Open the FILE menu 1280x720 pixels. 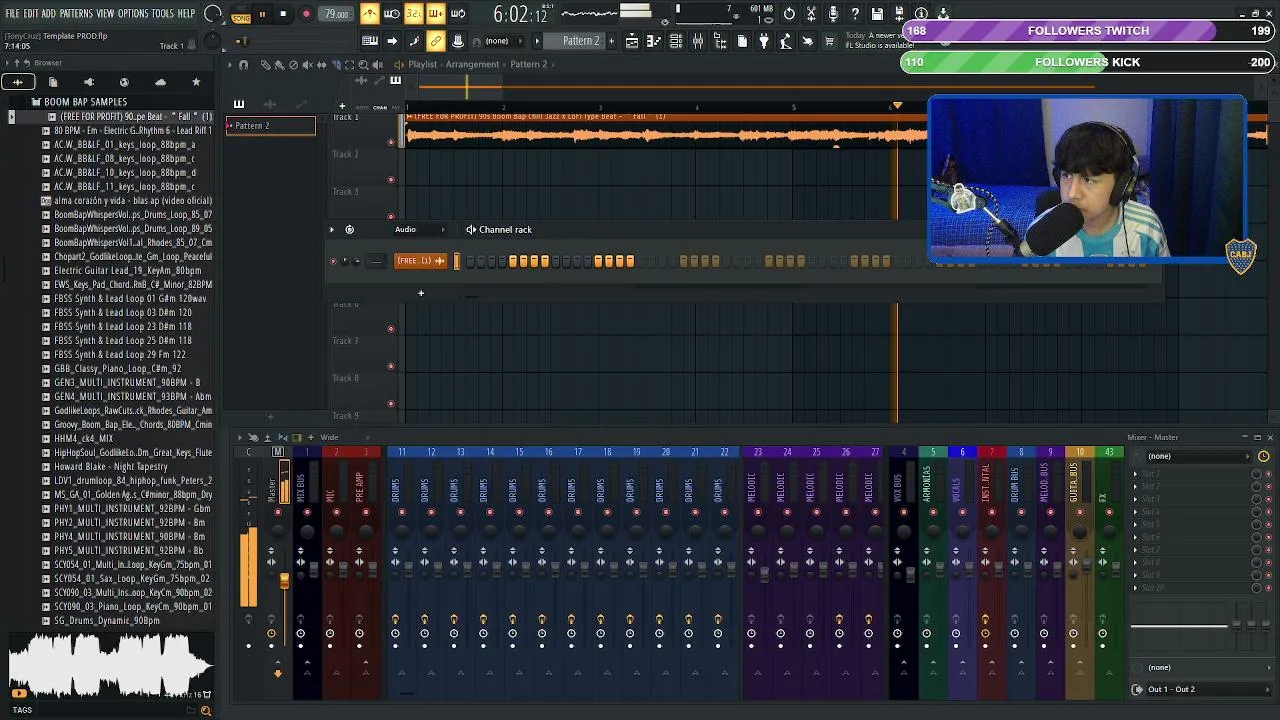click(x=13, y=14)
